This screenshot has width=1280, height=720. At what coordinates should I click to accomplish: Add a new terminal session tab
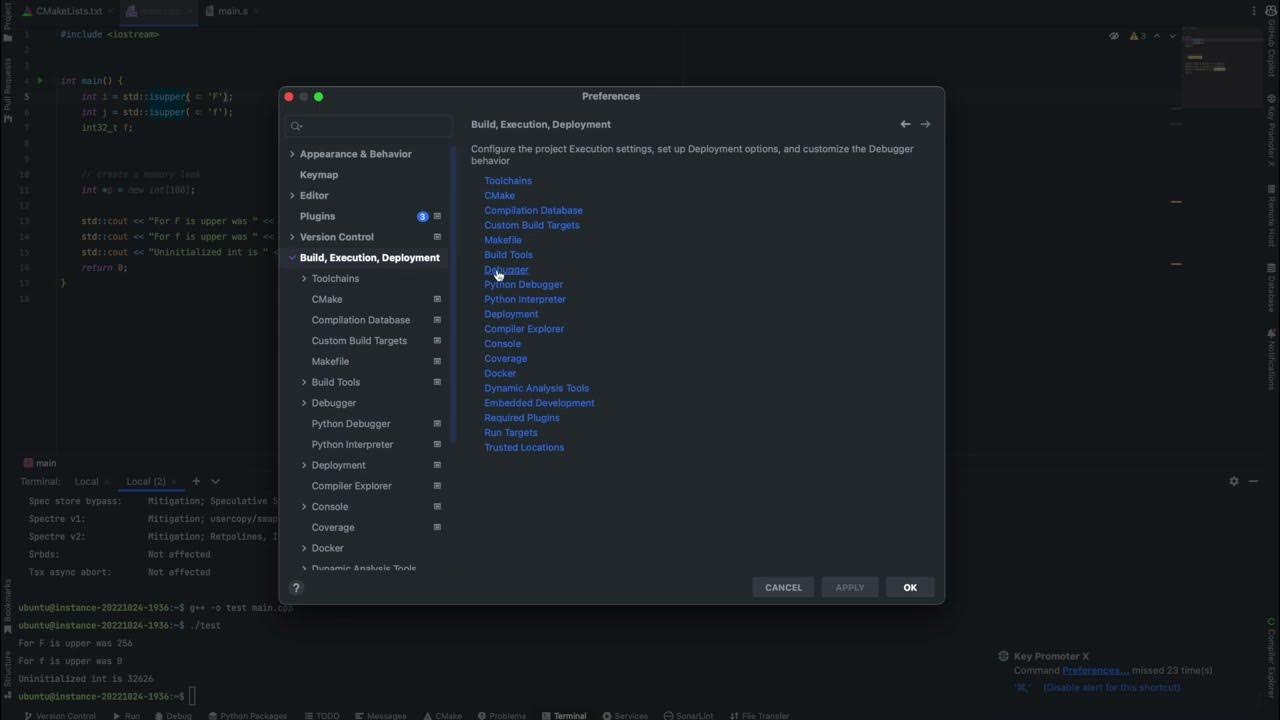[x=196, y=481]
